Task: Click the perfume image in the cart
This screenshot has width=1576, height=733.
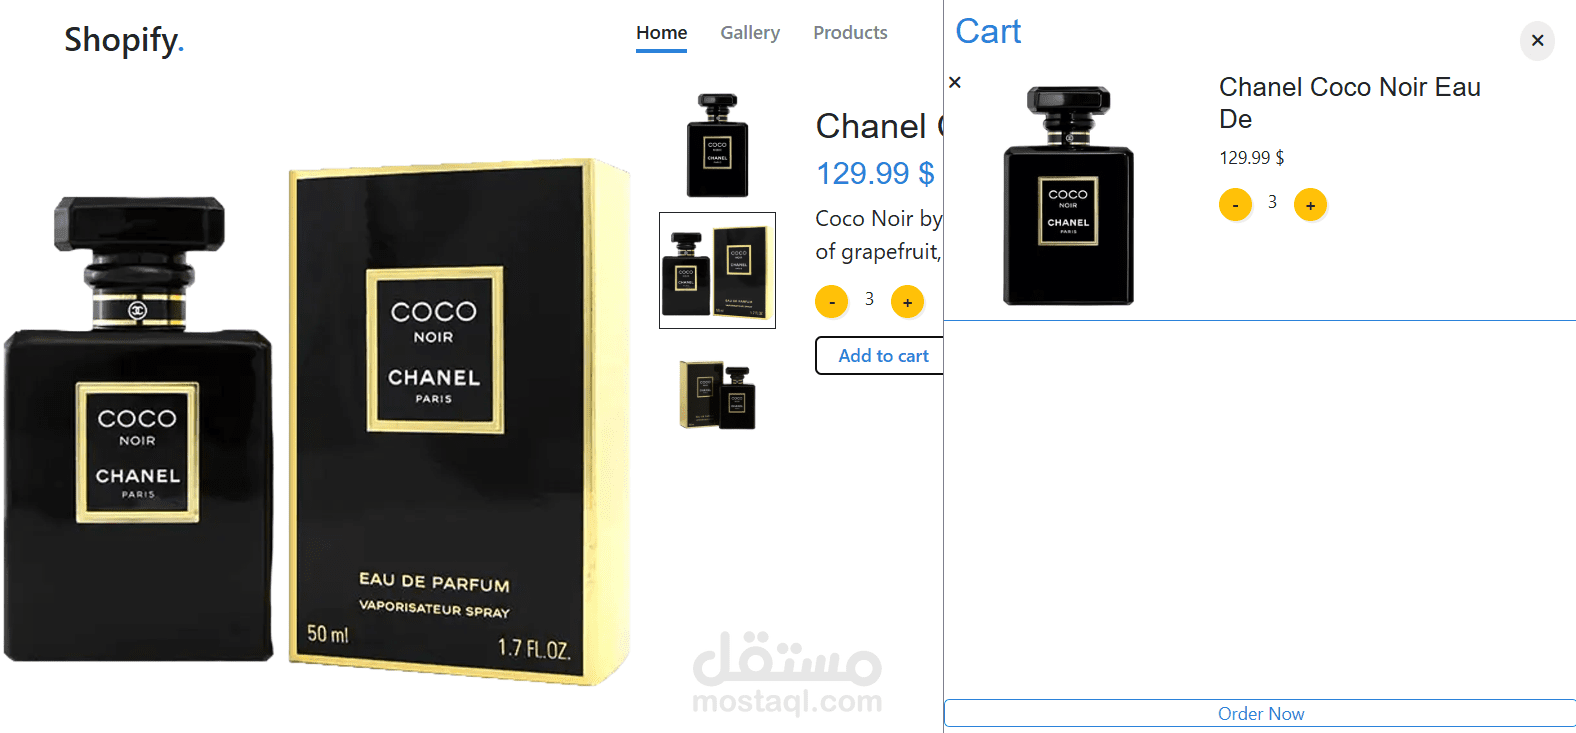Action: coord(1068,195)
